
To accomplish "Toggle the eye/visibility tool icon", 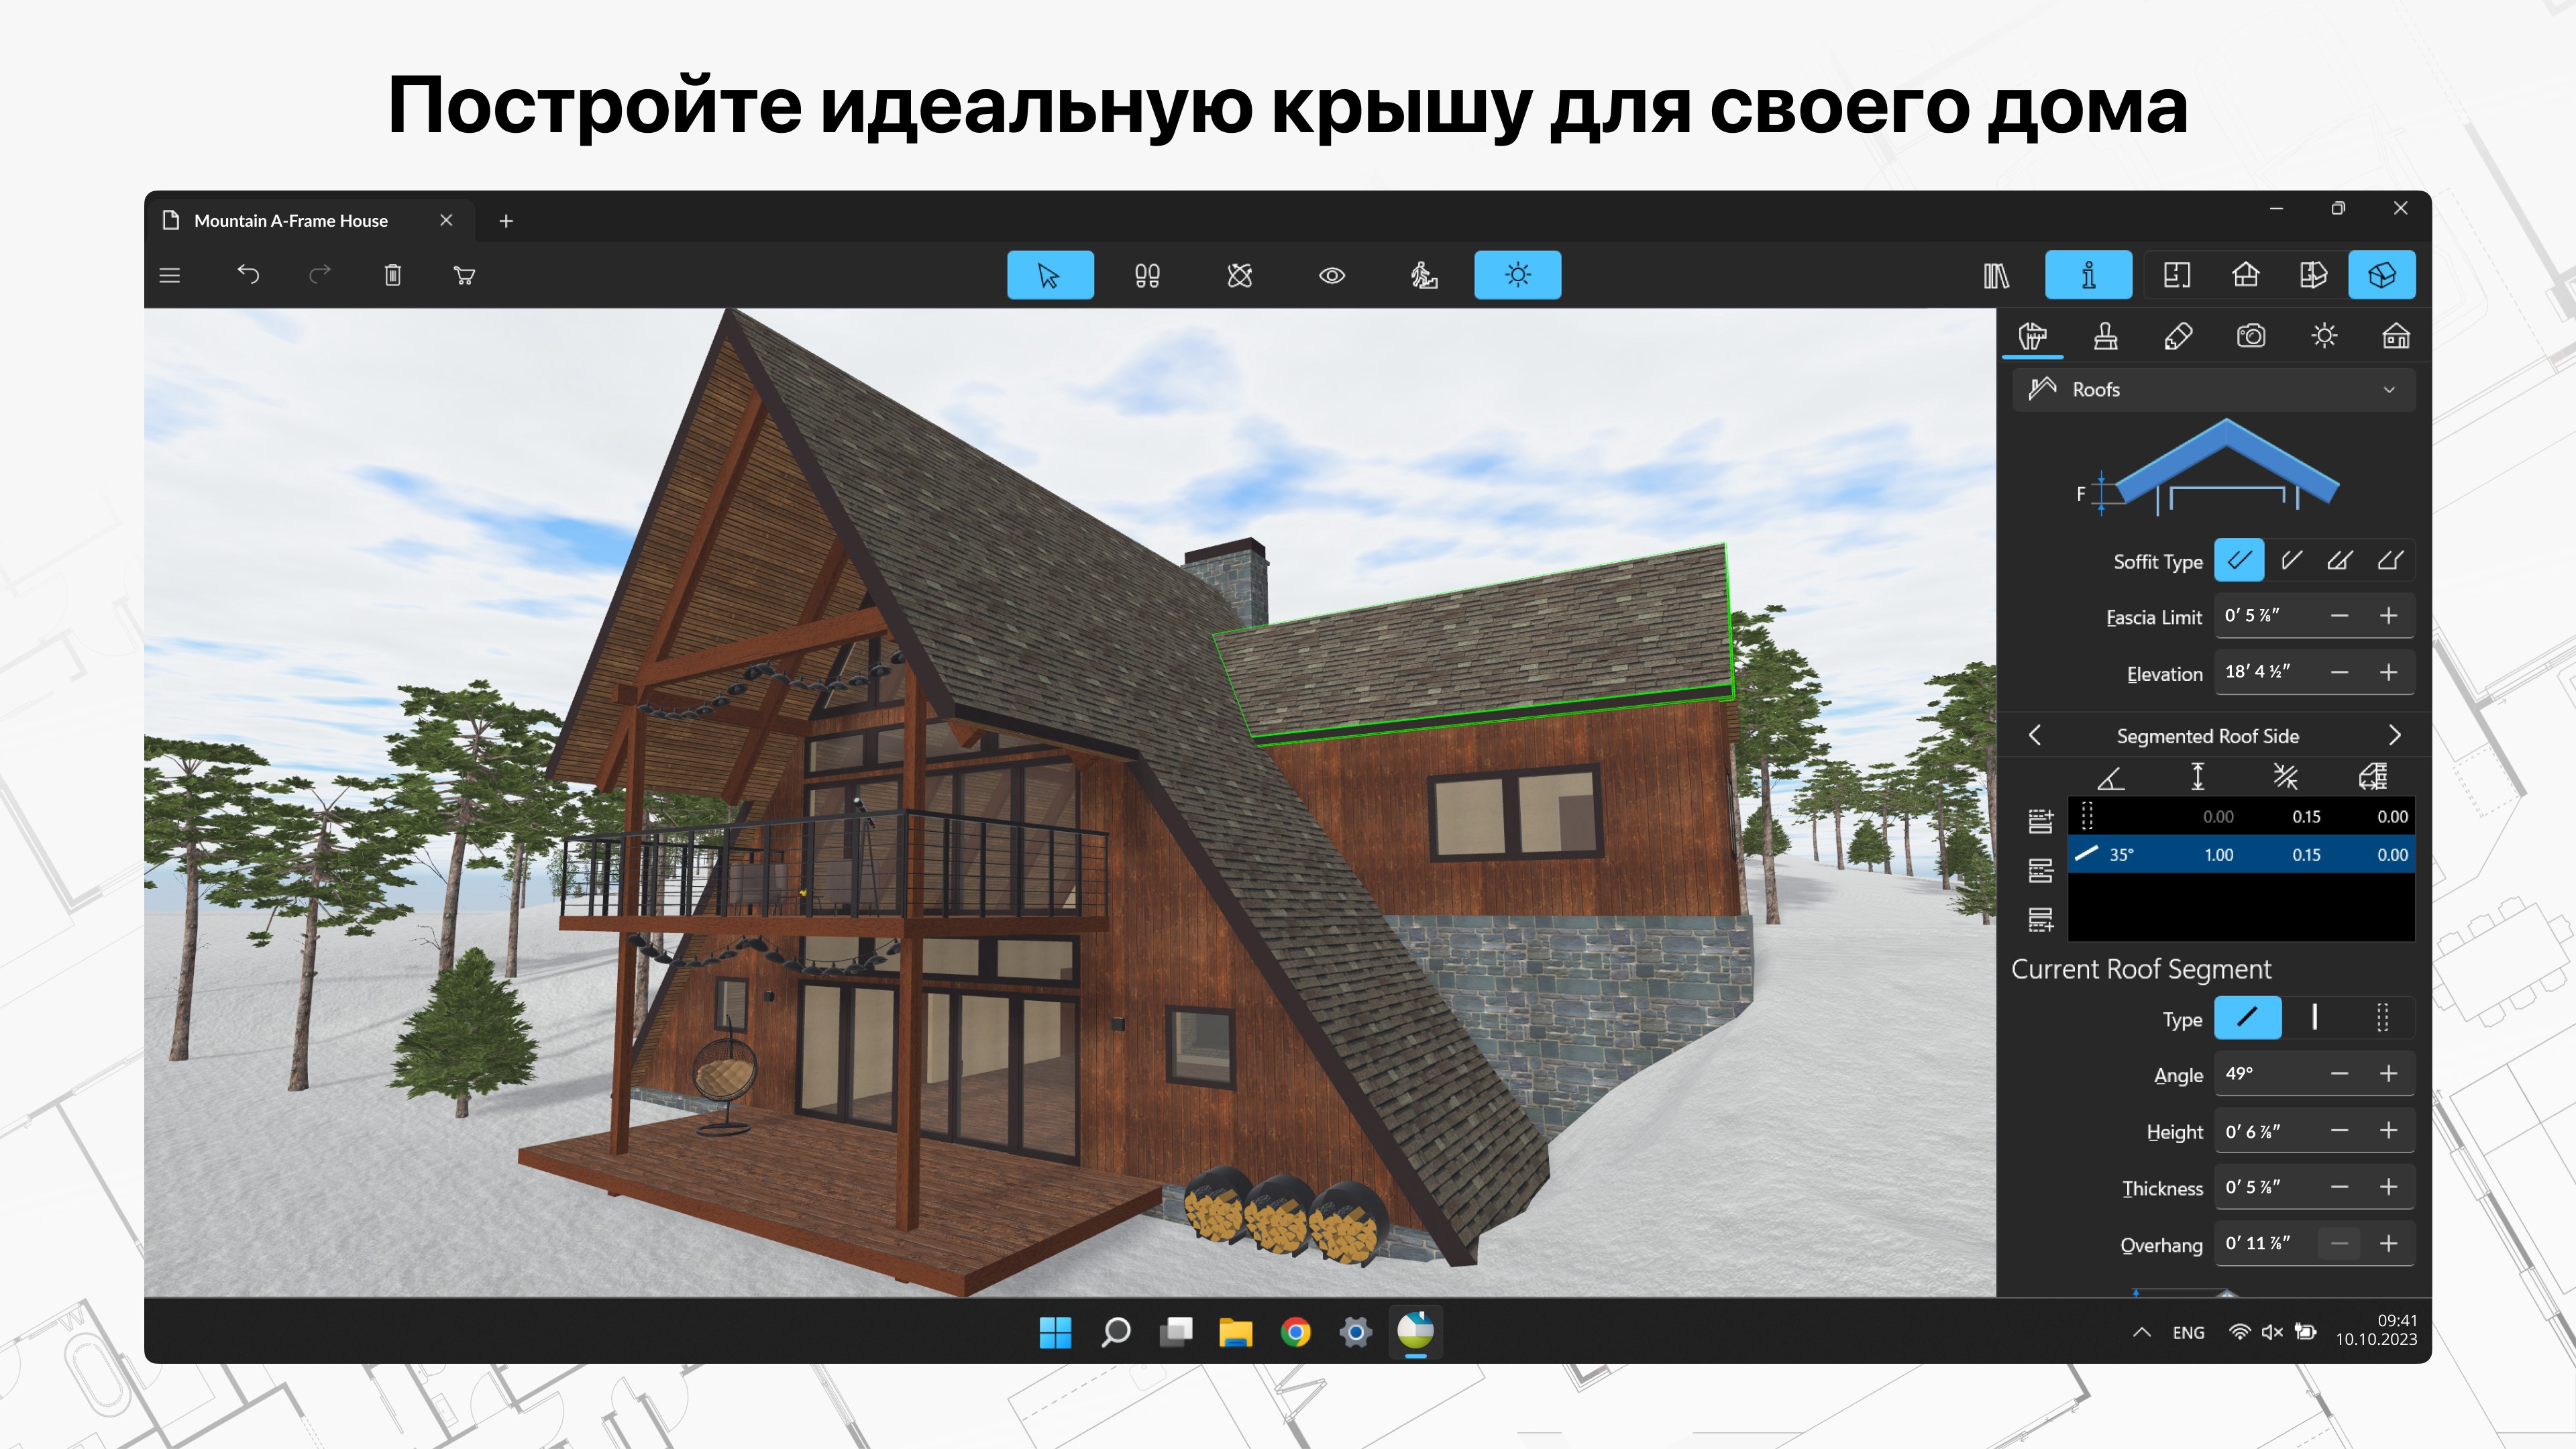I will (1330, 274).
